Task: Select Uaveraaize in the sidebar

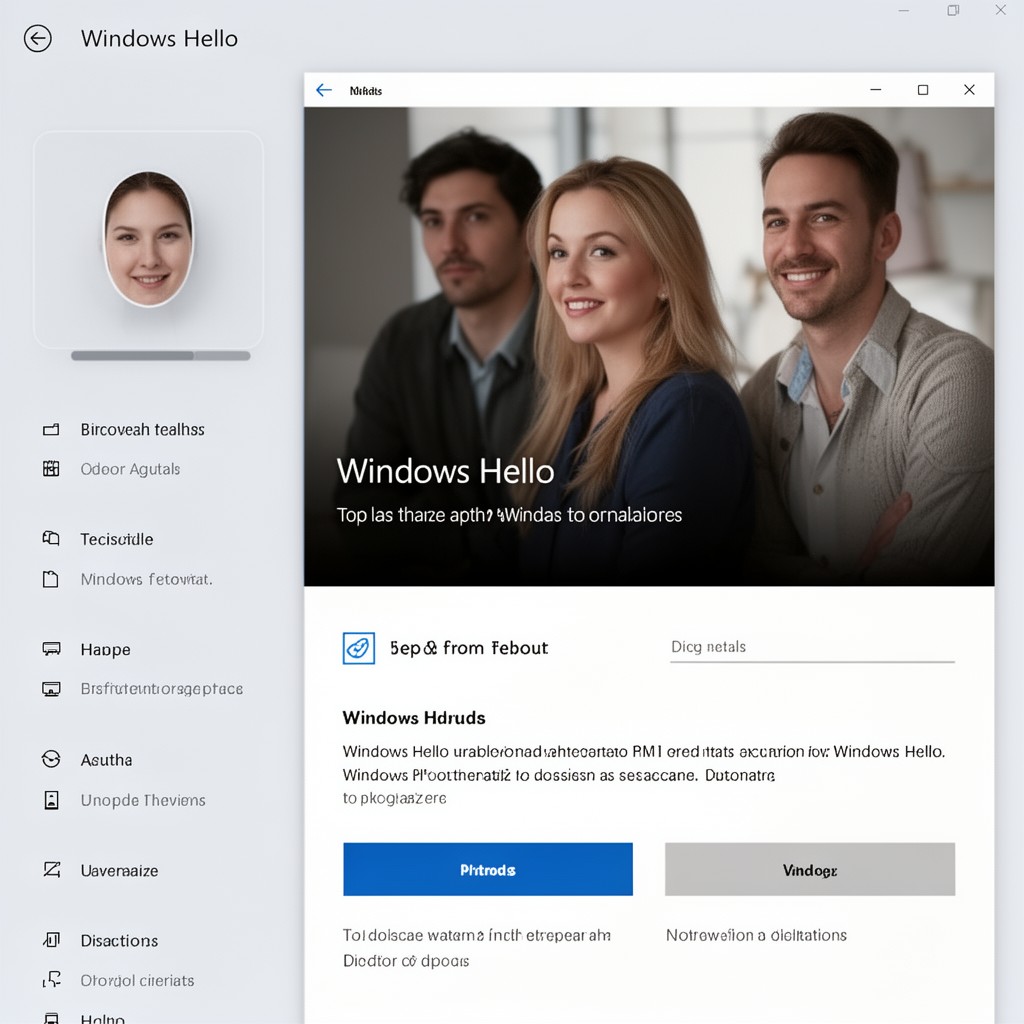Action: pyautogui.click(x=119, y=871)
